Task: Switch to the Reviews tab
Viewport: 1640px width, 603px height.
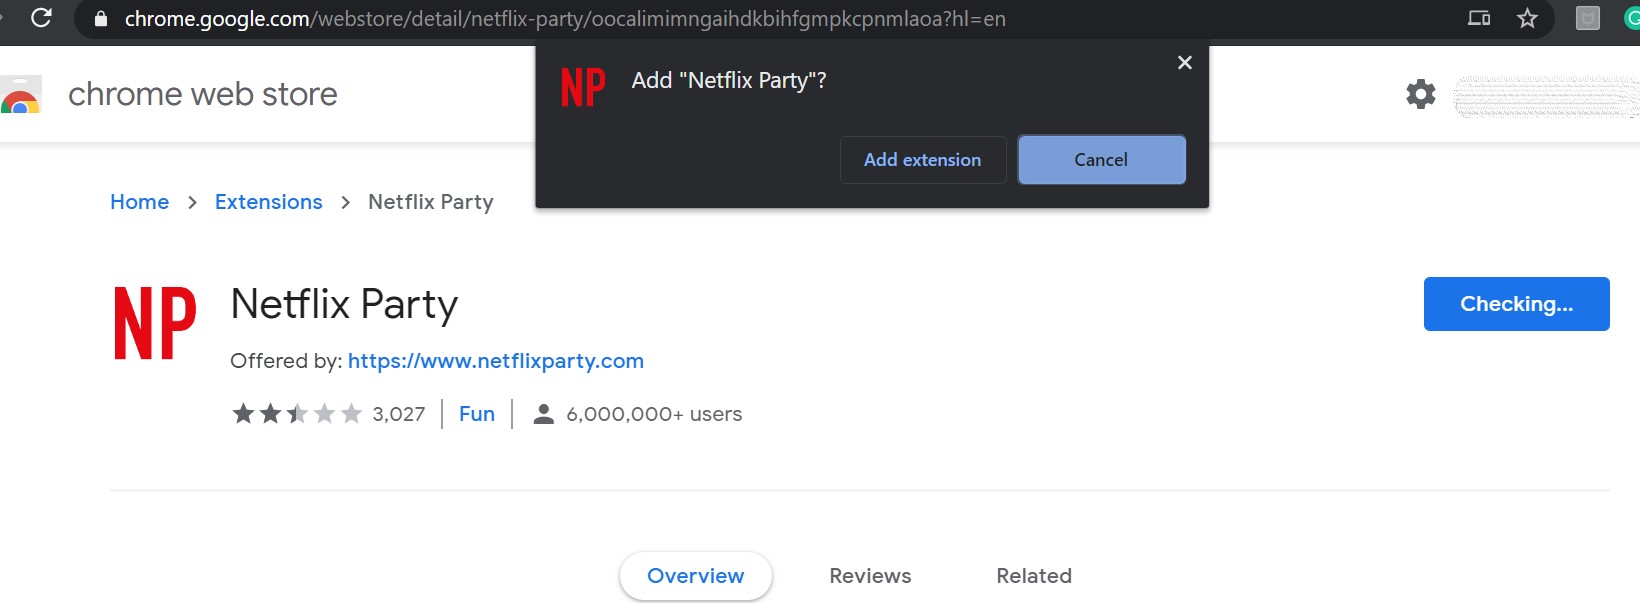Action: pos(870,576)
